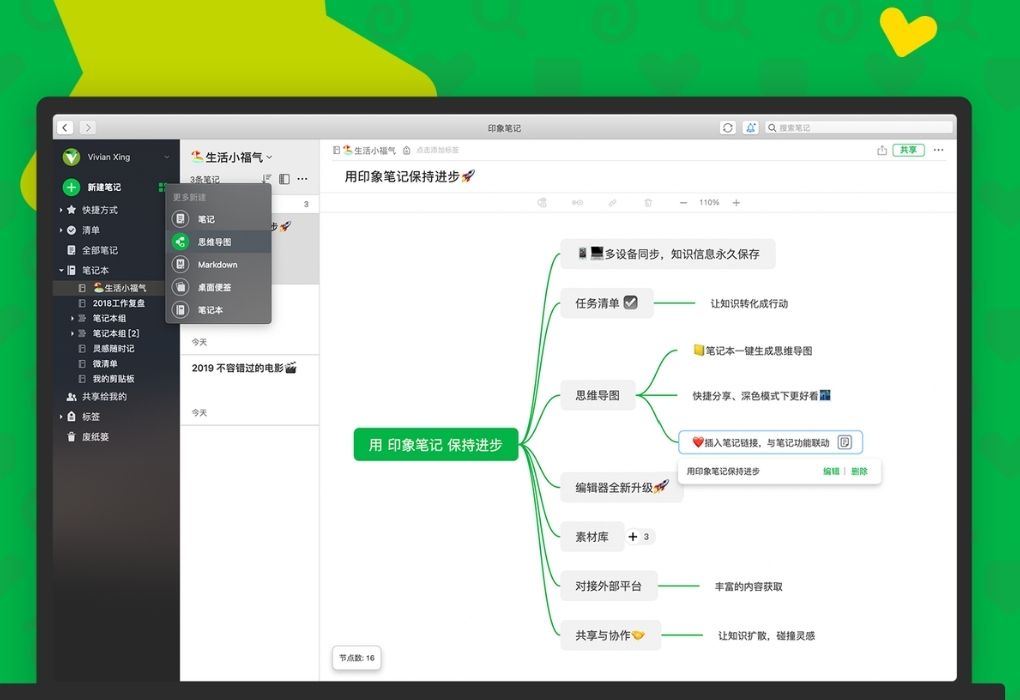The height and width of the screenshot is (700, 1020).
Task: Select the 对接外部平台 mind map node
Action: (x=609, y=586)
